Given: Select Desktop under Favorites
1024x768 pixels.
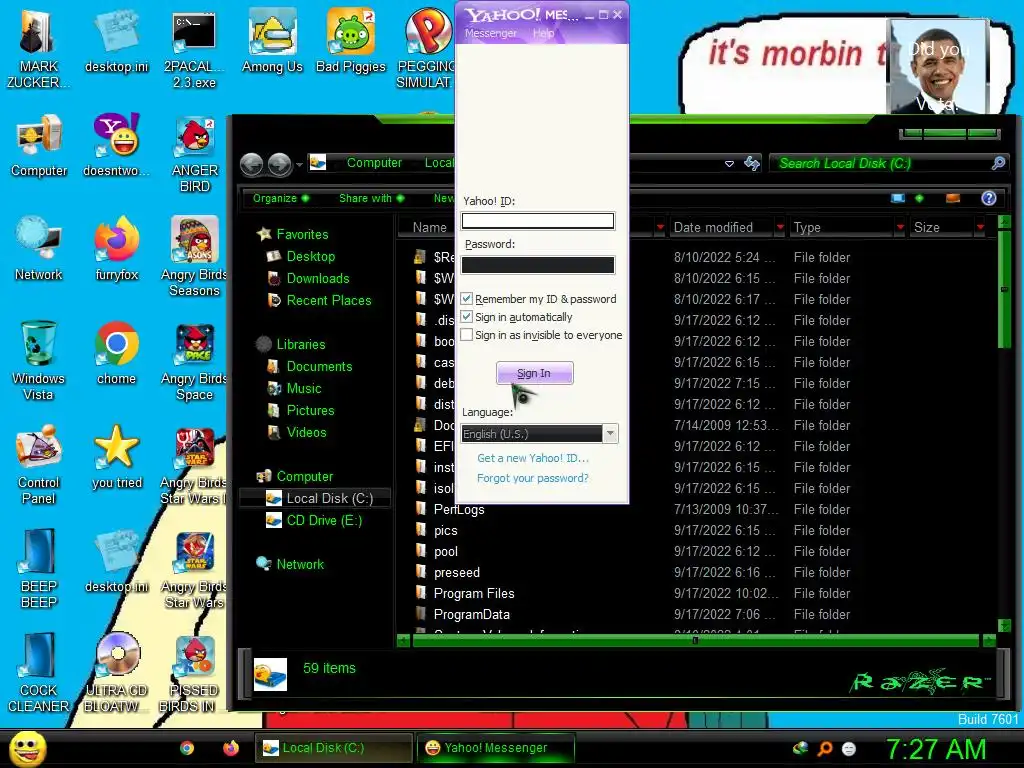Looking at the screenshot, I should (x=311, y=256).
